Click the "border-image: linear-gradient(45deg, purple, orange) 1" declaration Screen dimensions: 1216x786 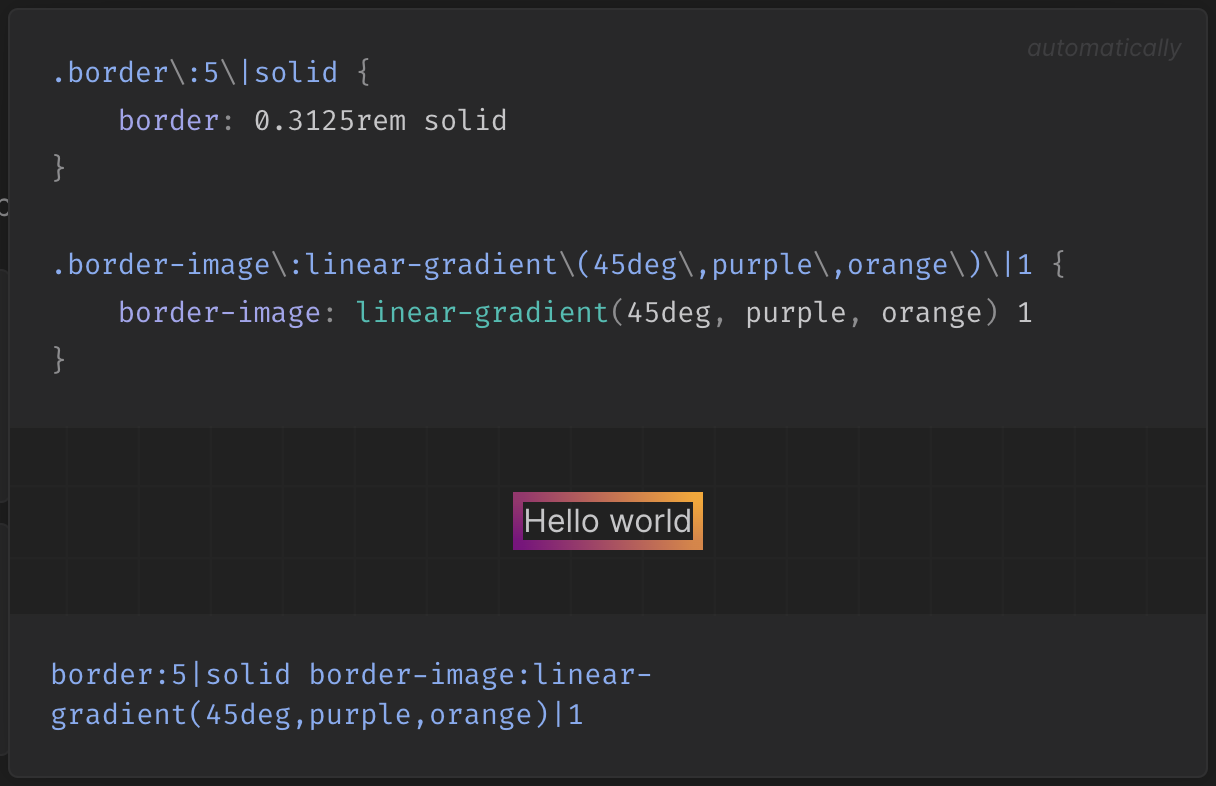576,313
